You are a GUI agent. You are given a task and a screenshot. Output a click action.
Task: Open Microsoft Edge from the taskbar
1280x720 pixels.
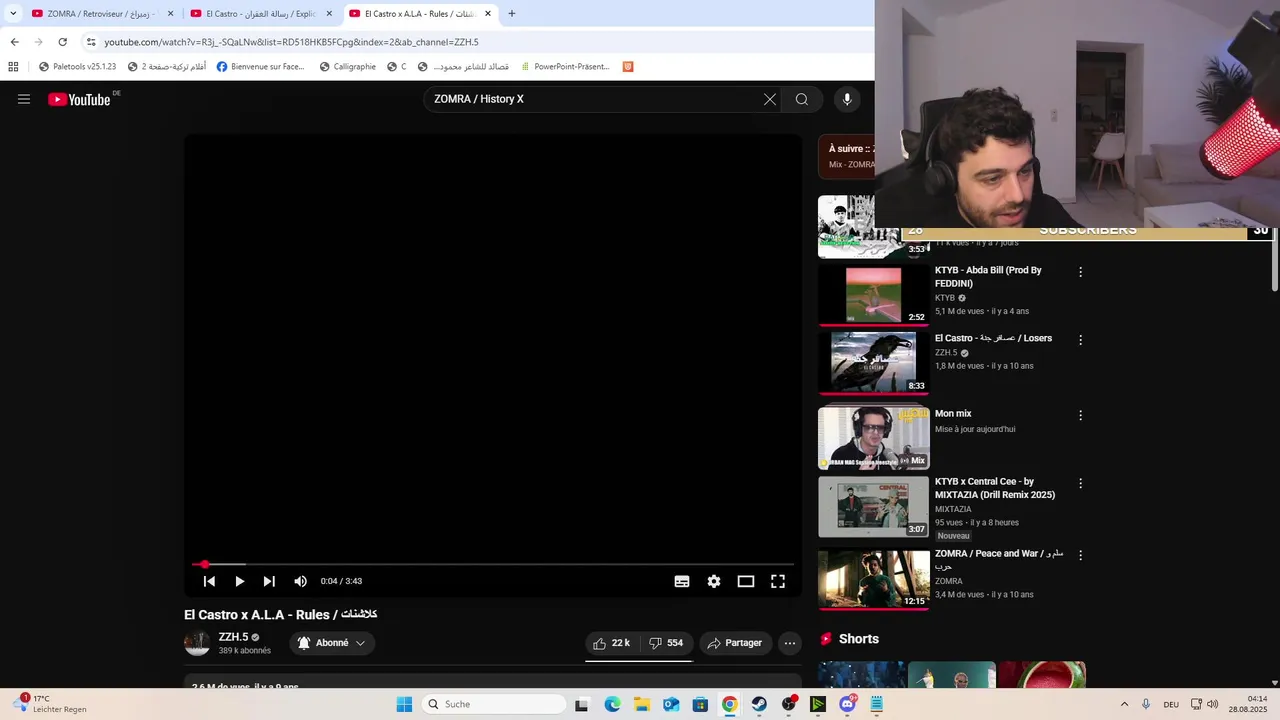612,704
